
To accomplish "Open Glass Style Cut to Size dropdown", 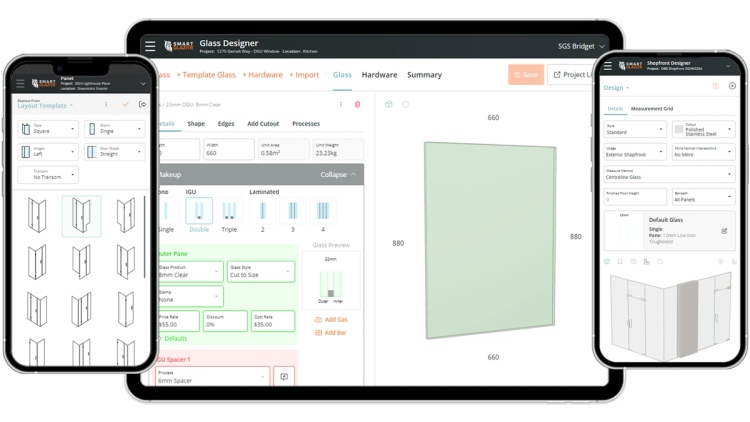I will click(x=261, y=271).
